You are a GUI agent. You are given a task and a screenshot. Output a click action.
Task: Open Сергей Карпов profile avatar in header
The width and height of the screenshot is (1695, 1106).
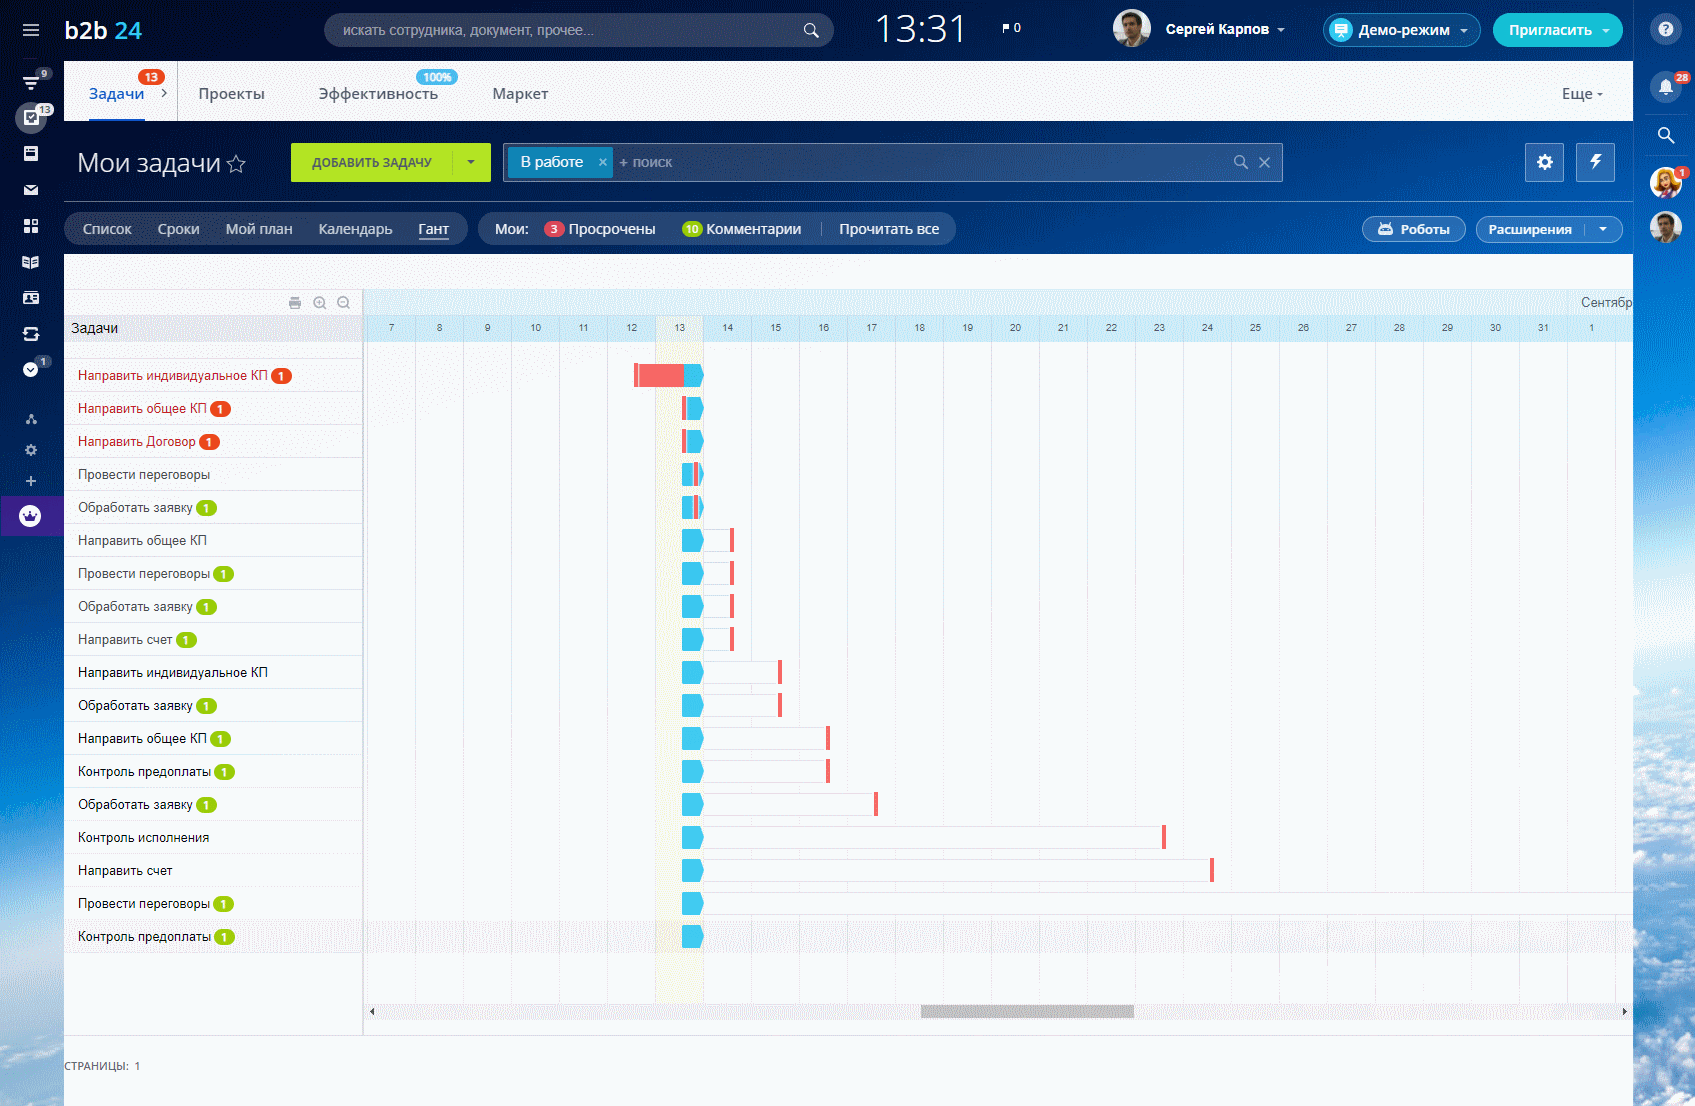click(x=1132, y=28)
